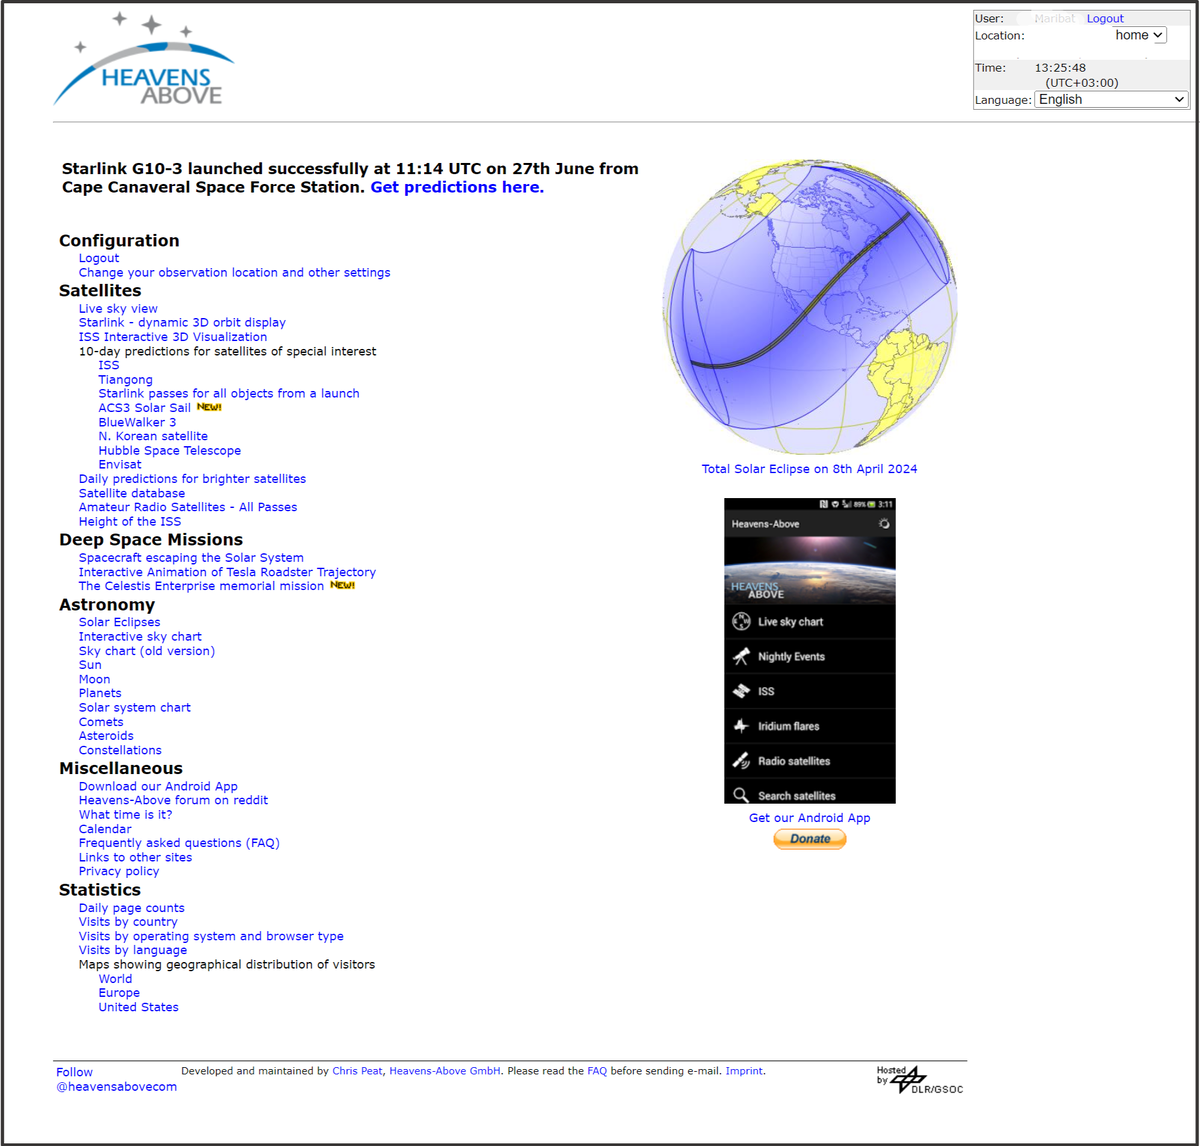
Task: Click Logout link in the user box
Action: [1105, 18]
